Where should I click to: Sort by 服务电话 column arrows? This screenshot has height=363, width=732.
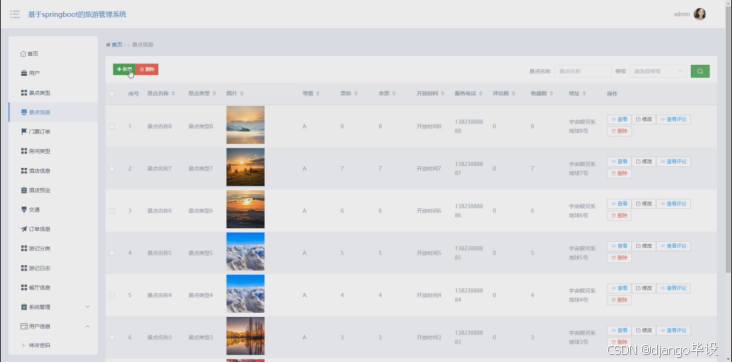click(481, 94)
